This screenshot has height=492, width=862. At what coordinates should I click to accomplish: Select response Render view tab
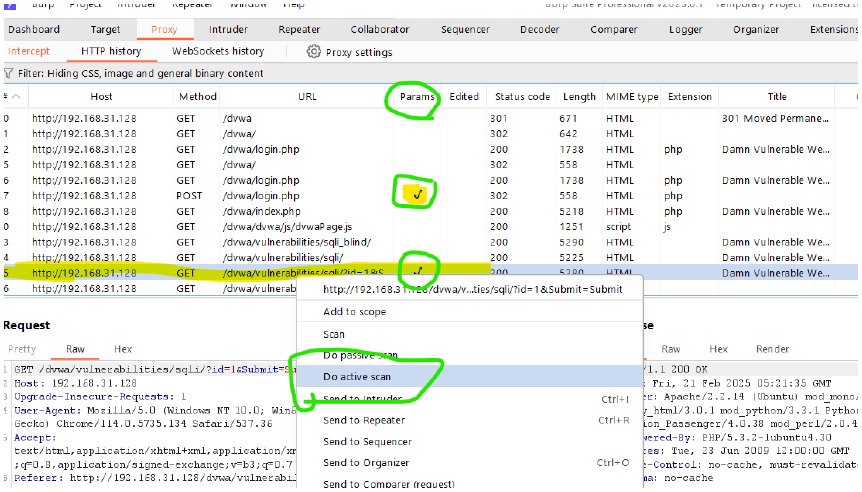coord(772,349)
